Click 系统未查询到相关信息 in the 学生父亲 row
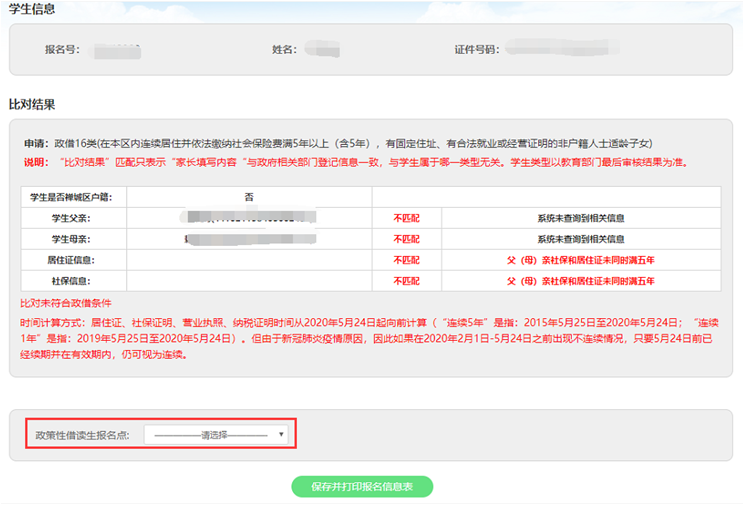Screen dimensions: 744x505 pos(581,218)
